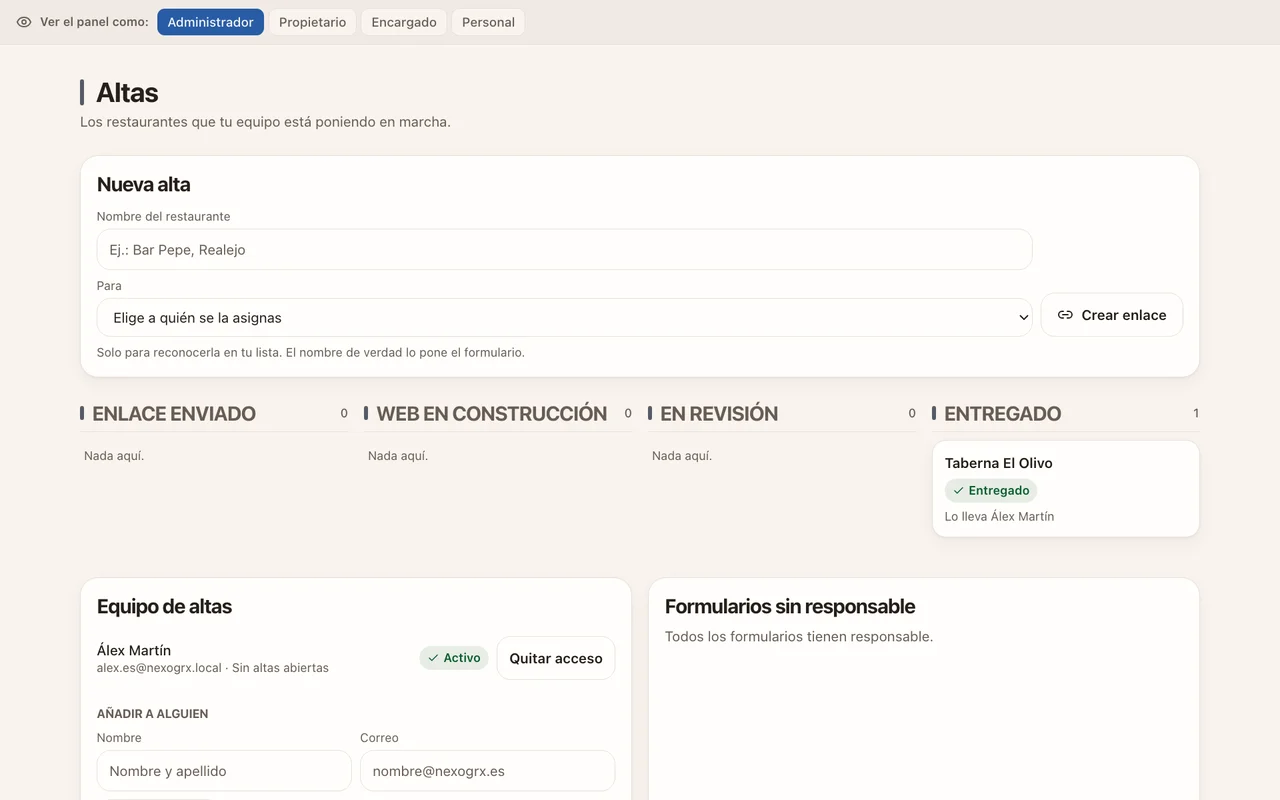Click 'Nada aquí.' under ENLACE ENVIADO
Screen dimensions: 1280x800
click(114, 456)
